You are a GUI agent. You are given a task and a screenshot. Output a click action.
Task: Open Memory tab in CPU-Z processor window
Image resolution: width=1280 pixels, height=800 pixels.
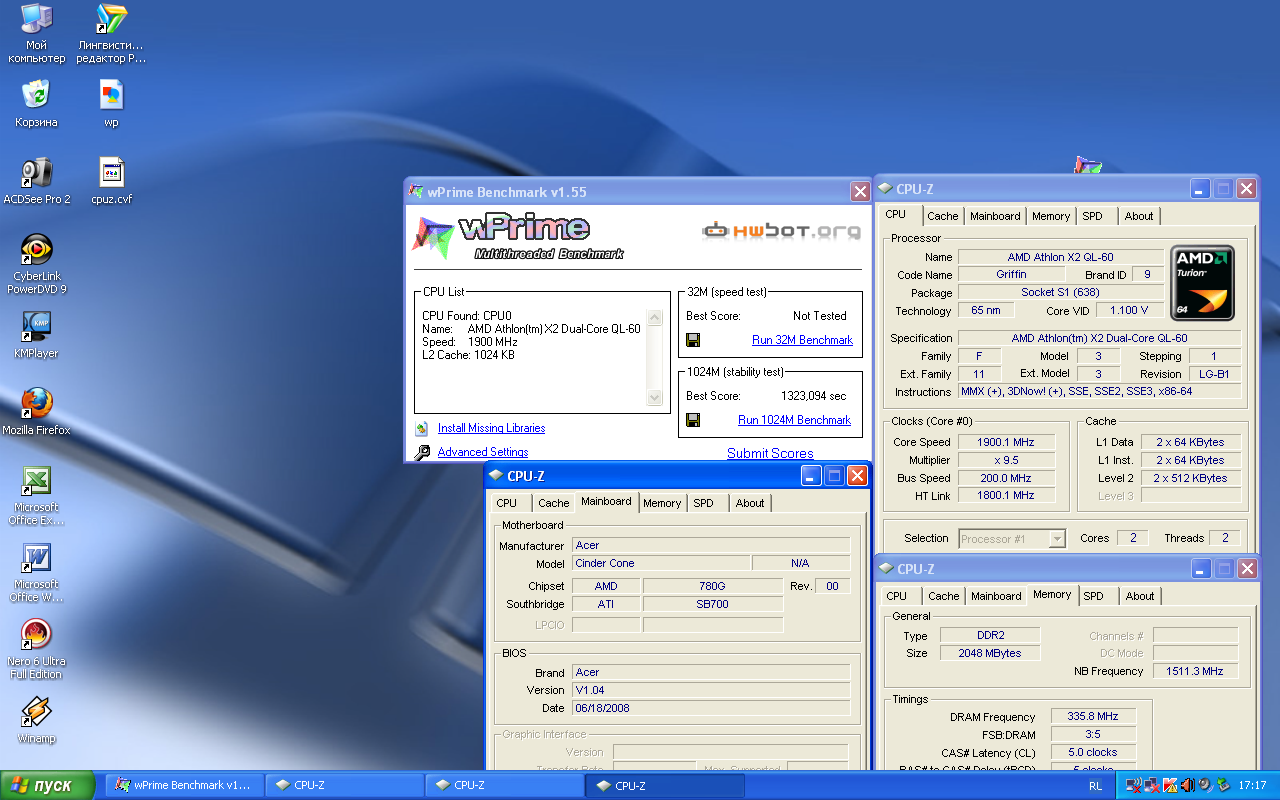pyautogui.click(x=1051, y=216)
